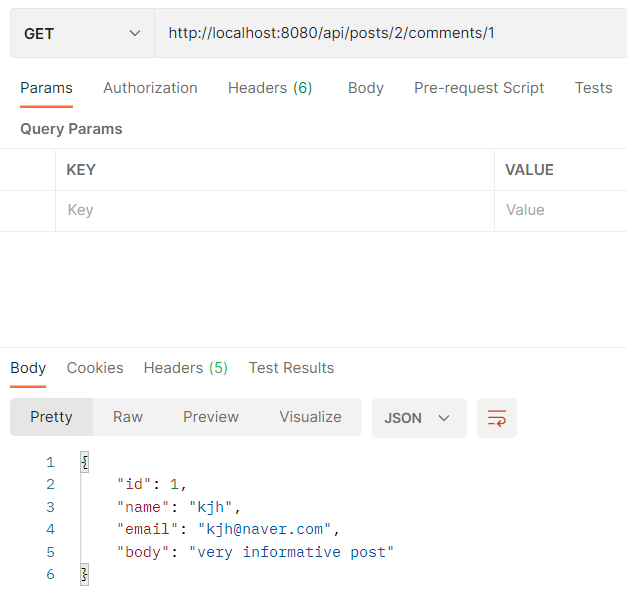Toggle the wrap lines icon
The image size is (627, 600).
tap(497, 418)
